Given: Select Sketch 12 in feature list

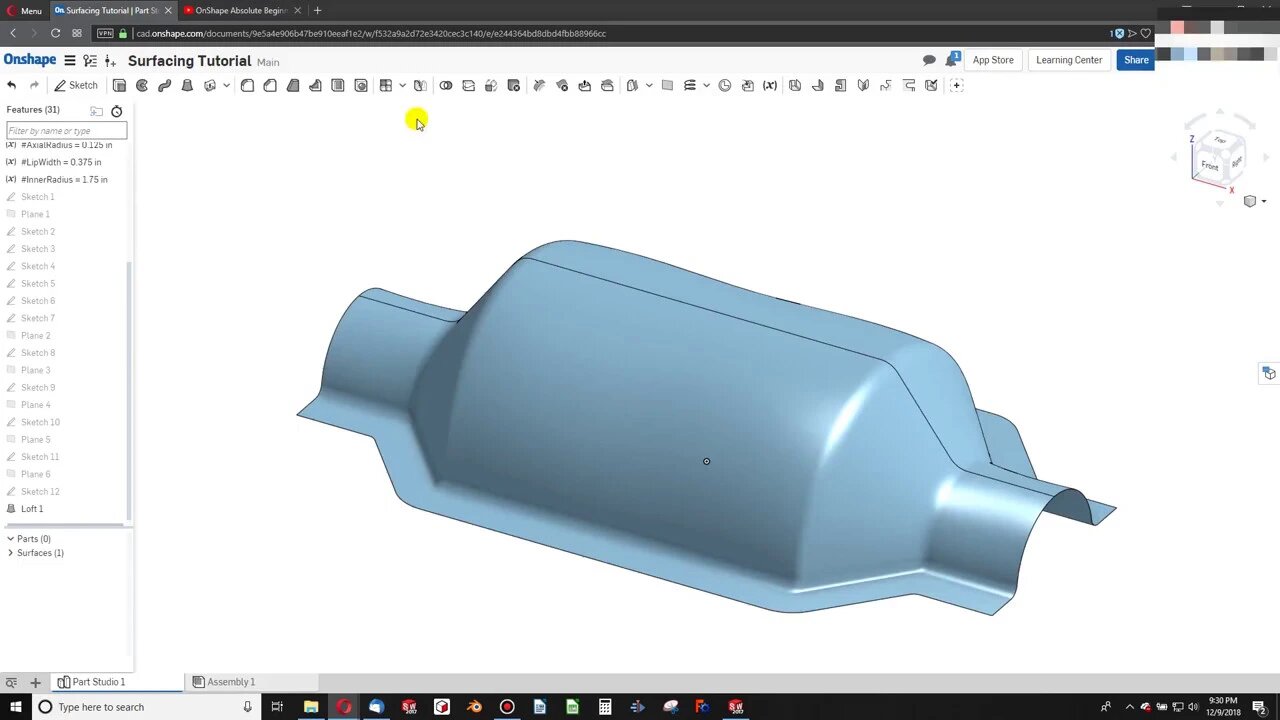Looking at the screenshot, I should point(40,491).
